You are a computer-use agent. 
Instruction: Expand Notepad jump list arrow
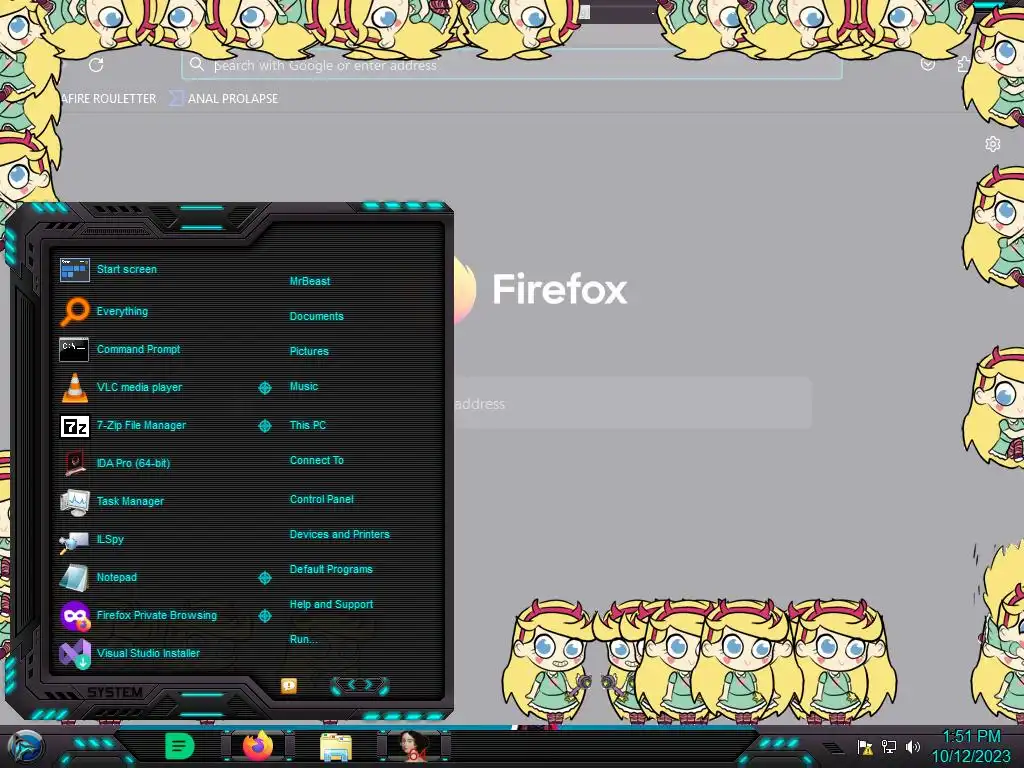click(x=264, y=578)
